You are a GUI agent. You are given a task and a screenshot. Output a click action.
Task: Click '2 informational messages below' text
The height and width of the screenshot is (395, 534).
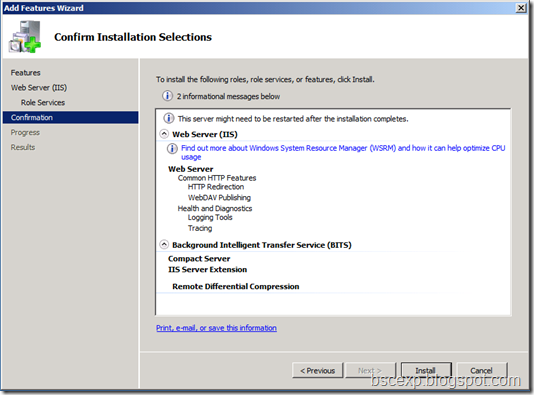[228, 96]
